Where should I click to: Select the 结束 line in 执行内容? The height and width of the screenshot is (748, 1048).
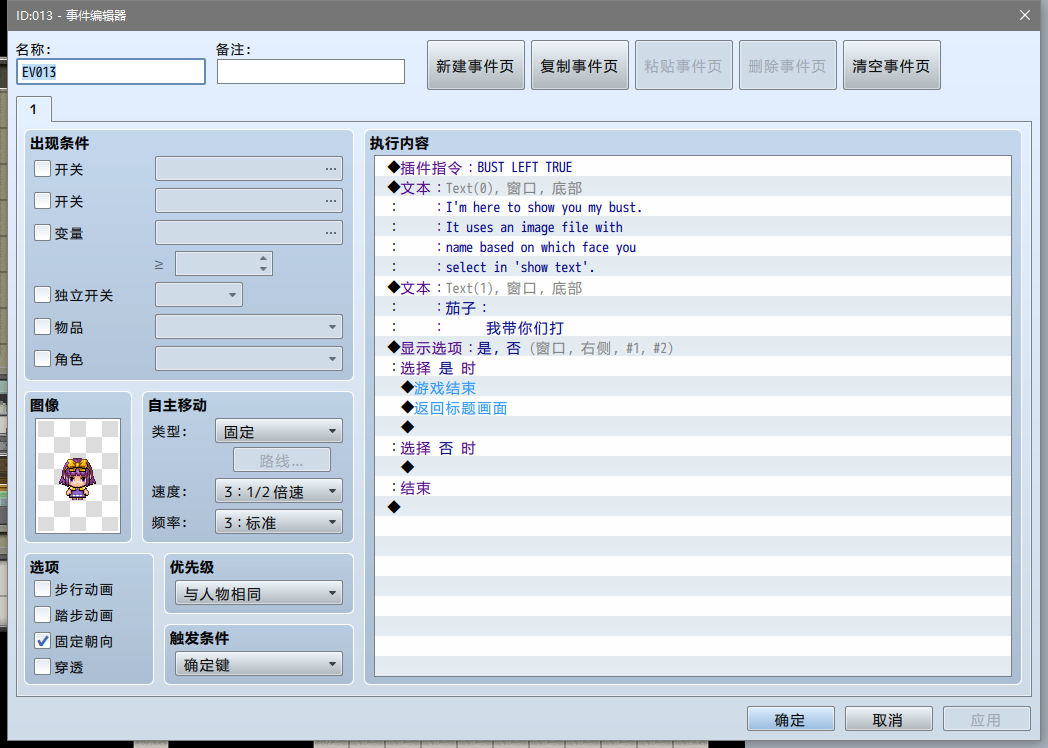(x=693, y=489)
